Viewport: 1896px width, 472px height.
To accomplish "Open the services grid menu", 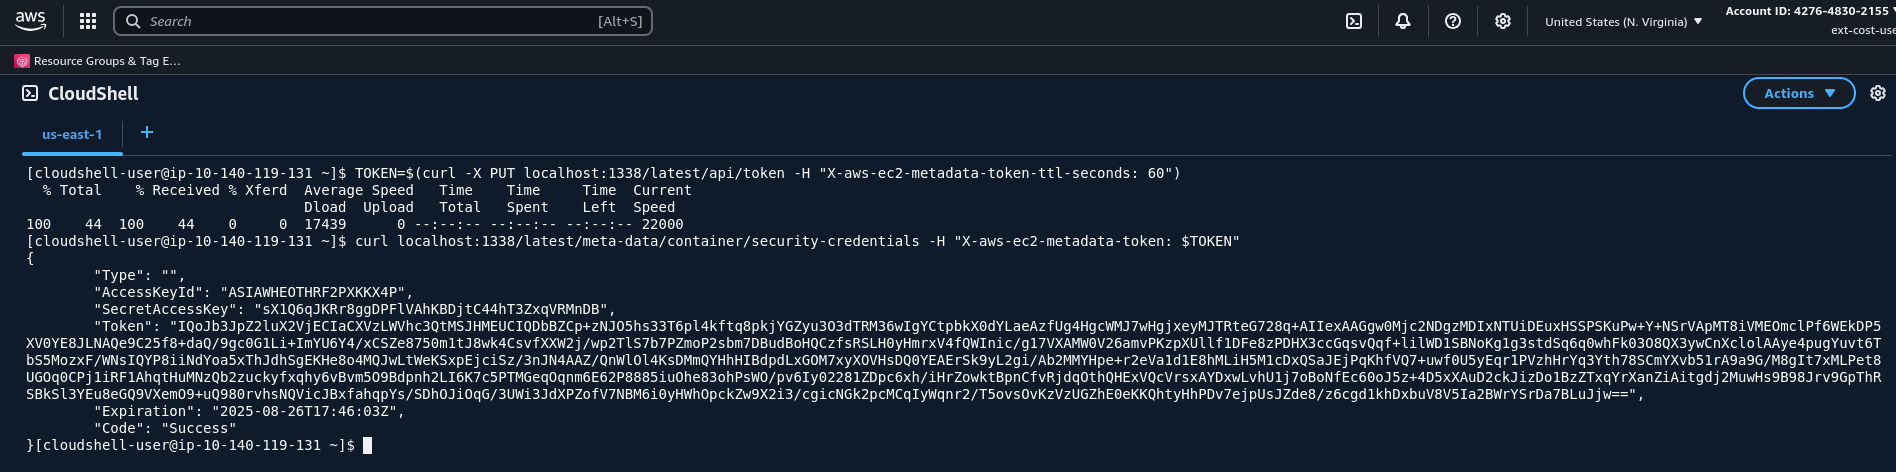I will pos(88,21).
